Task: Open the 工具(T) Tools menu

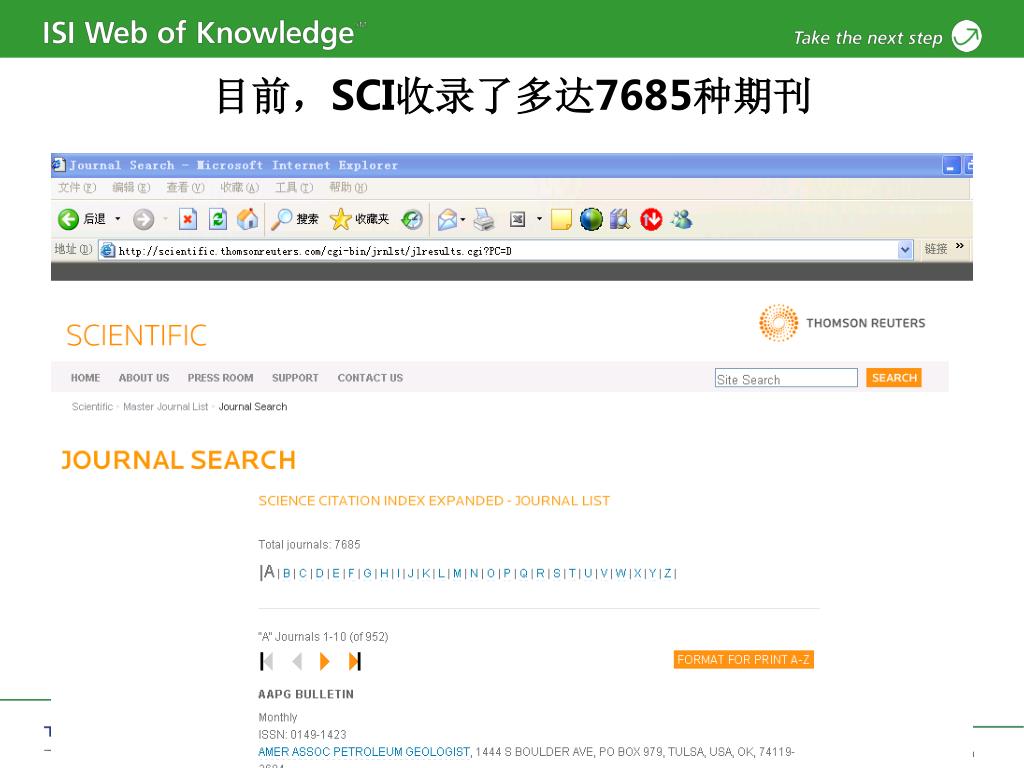Action: tap(294, 187)
